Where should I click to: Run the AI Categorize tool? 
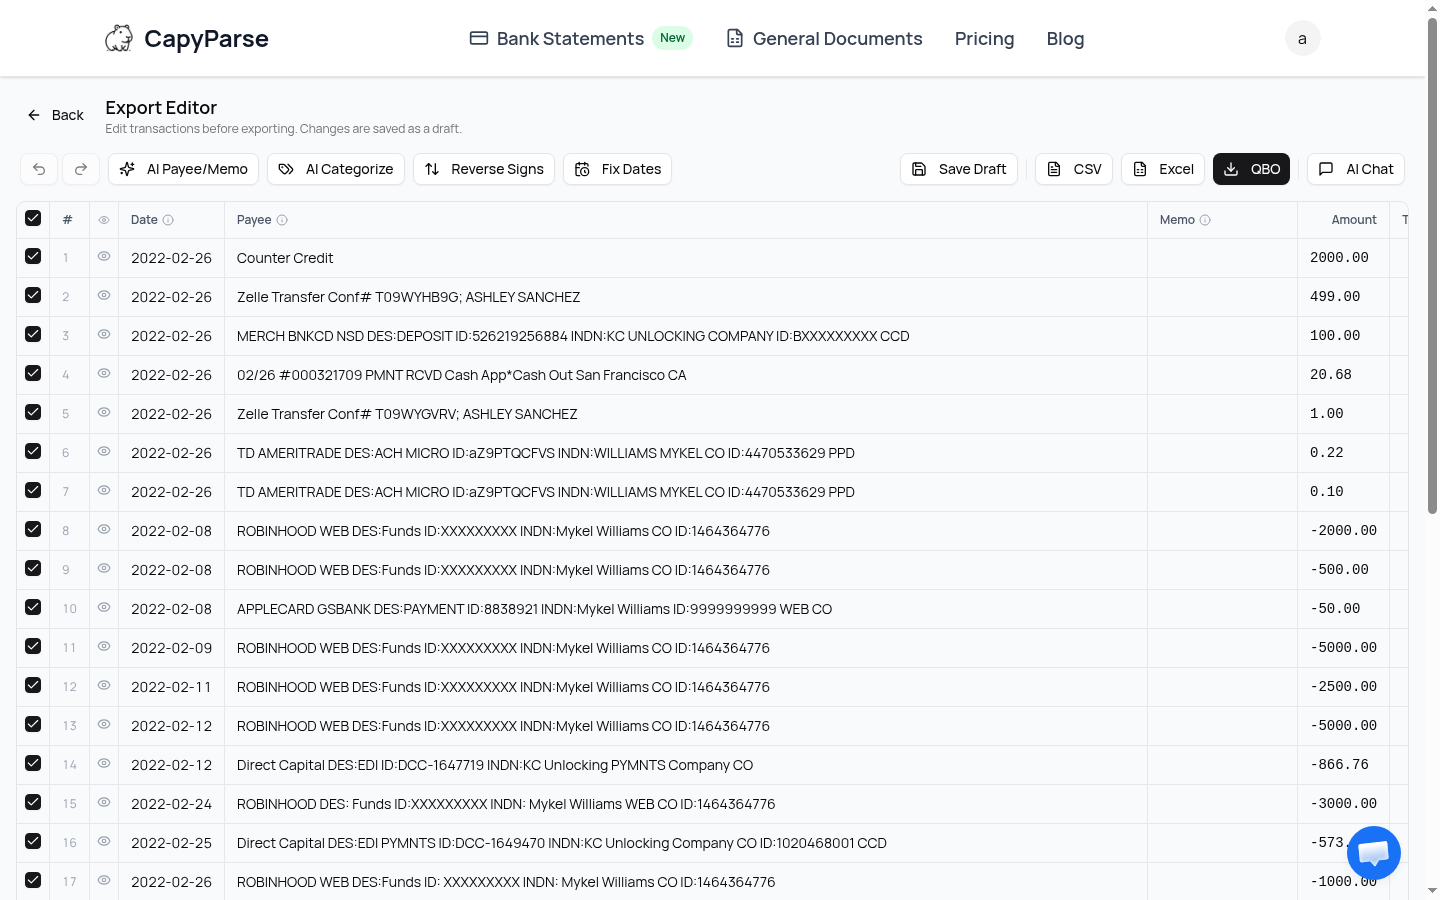point(335,169)
